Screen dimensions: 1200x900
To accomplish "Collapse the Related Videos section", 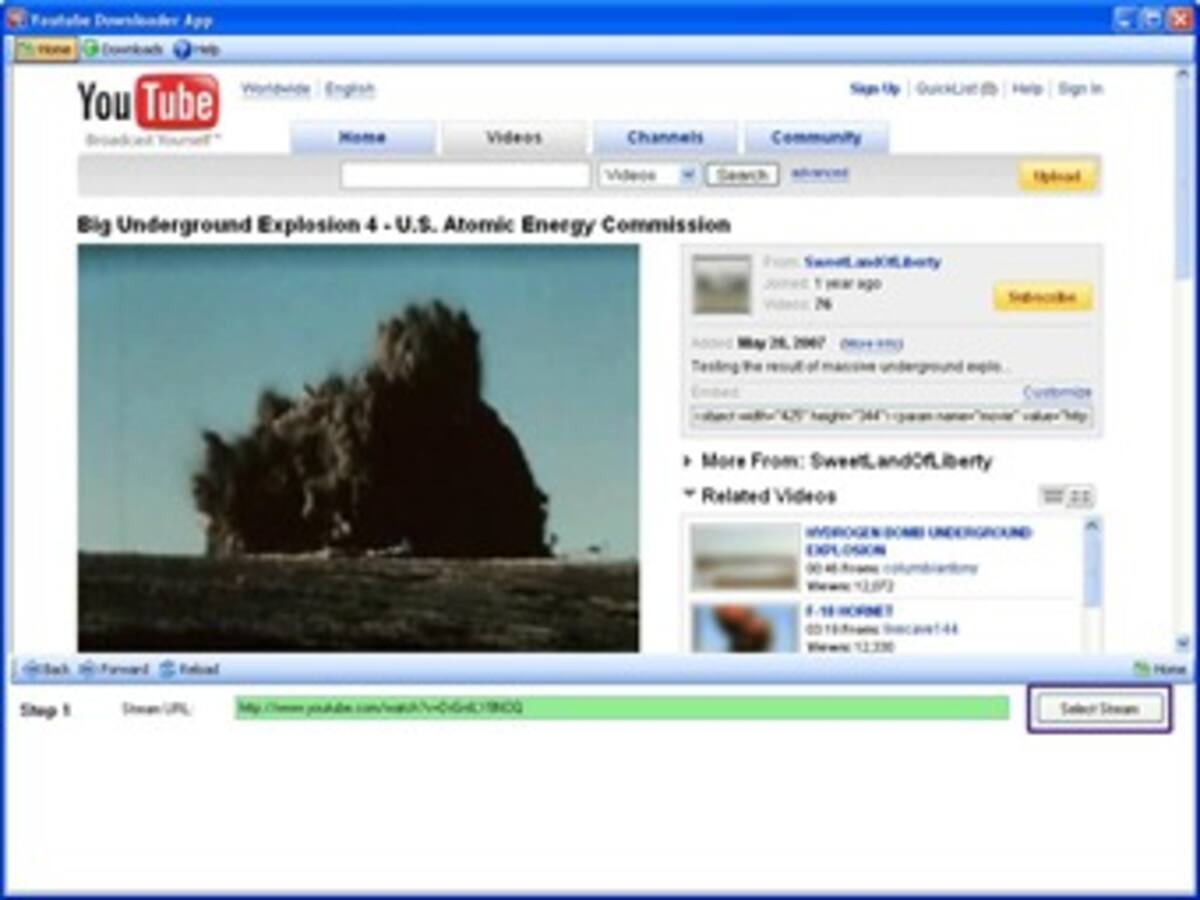I will (x=760, y=496).
